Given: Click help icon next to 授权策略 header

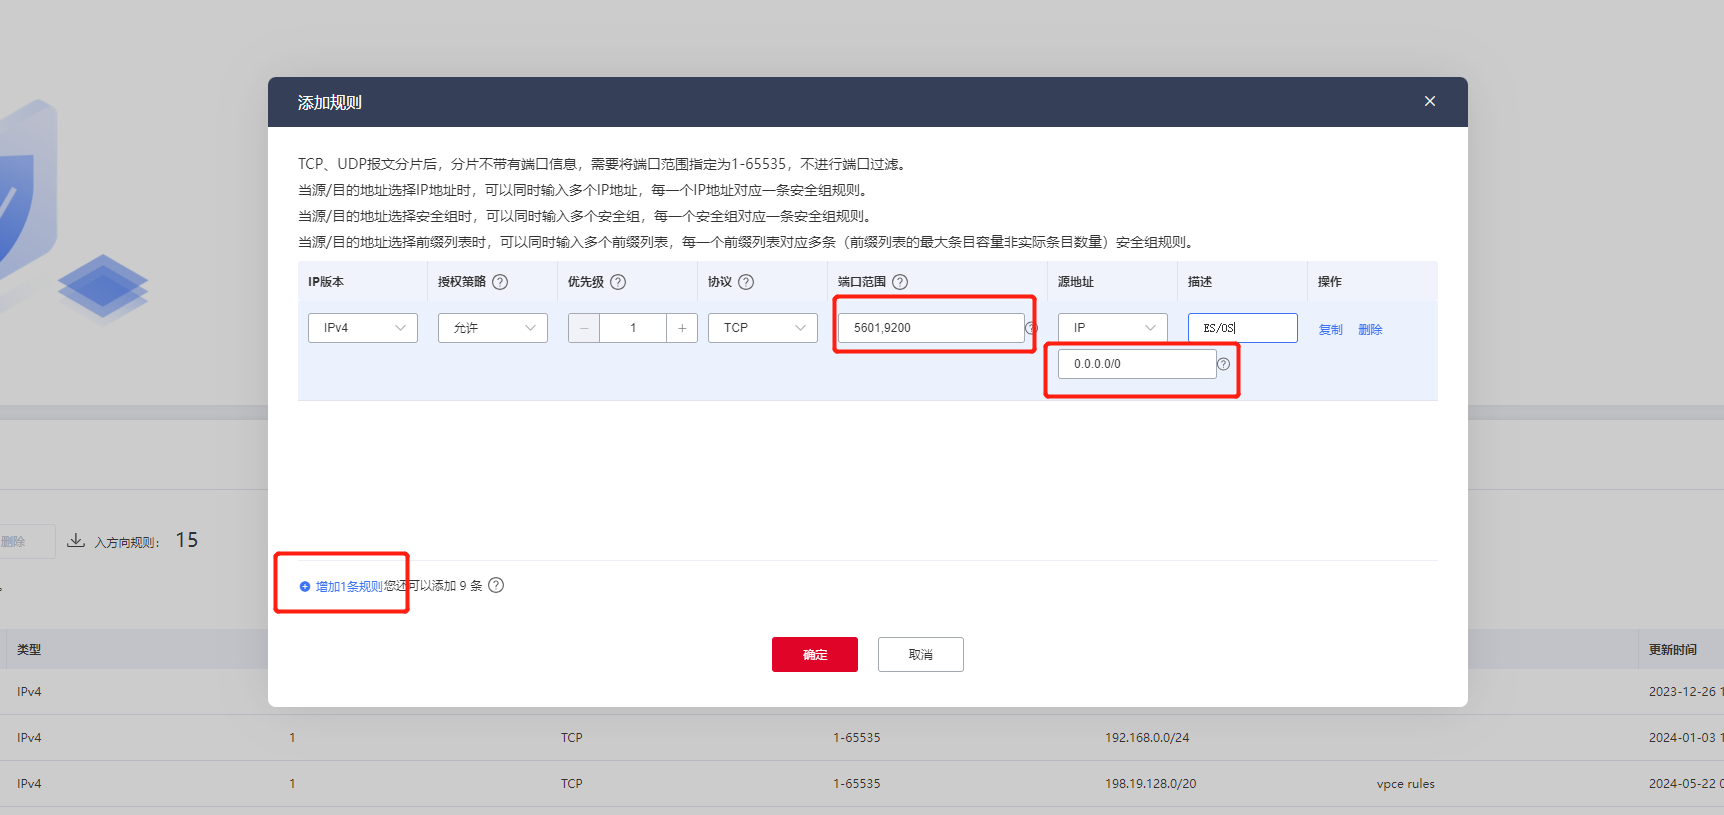Looking at the screenshot, I should click(500, 282).
